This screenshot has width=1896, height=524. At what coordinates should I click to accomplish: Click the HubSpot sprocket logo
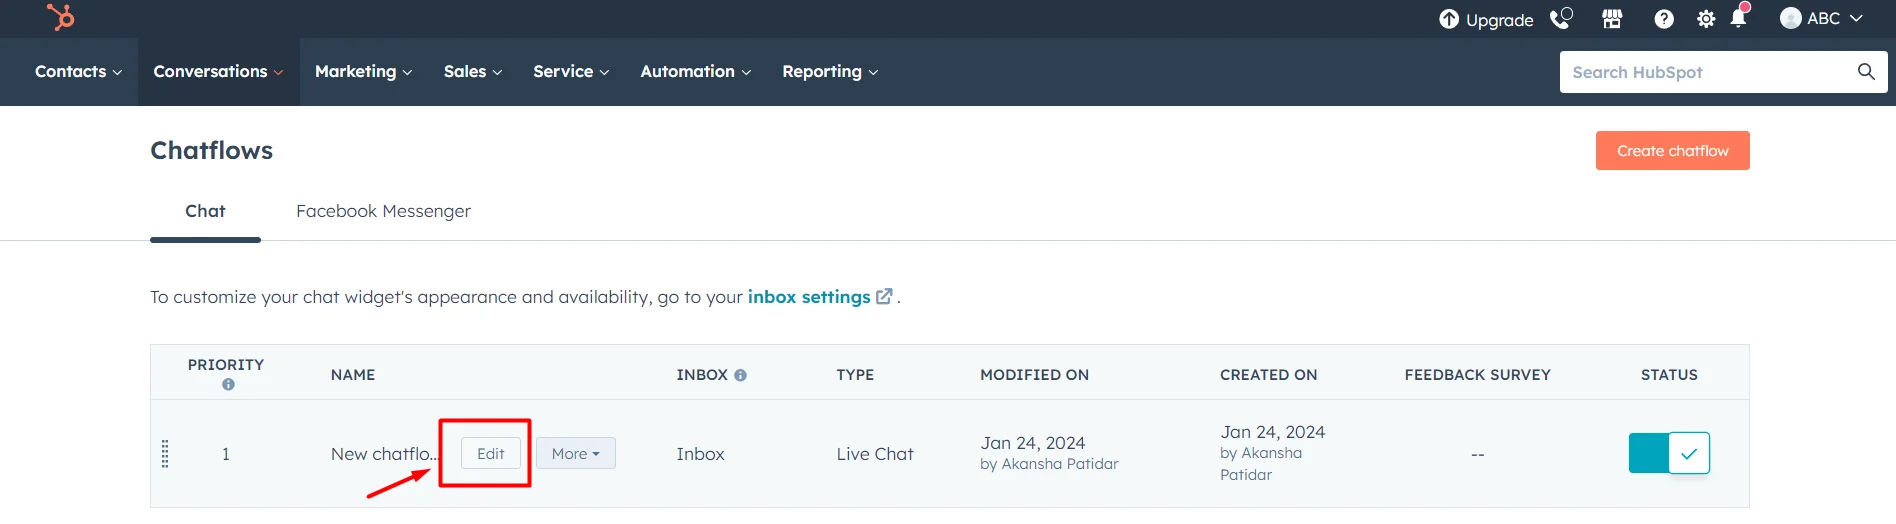61,17
